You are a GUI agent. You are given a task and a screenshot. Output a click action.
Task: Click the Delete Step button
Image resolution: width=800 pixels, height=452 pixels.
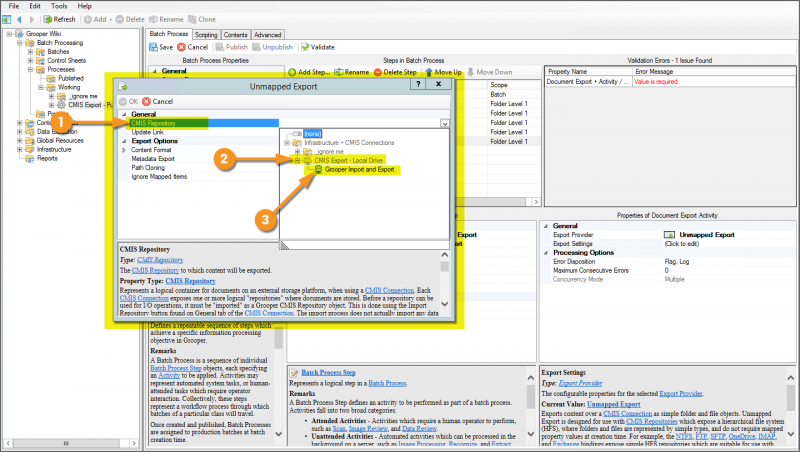coord(395,72)
